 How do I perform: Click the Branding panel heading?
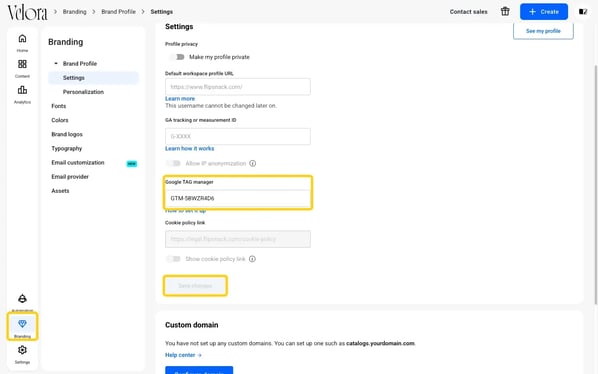coord(65,42)
